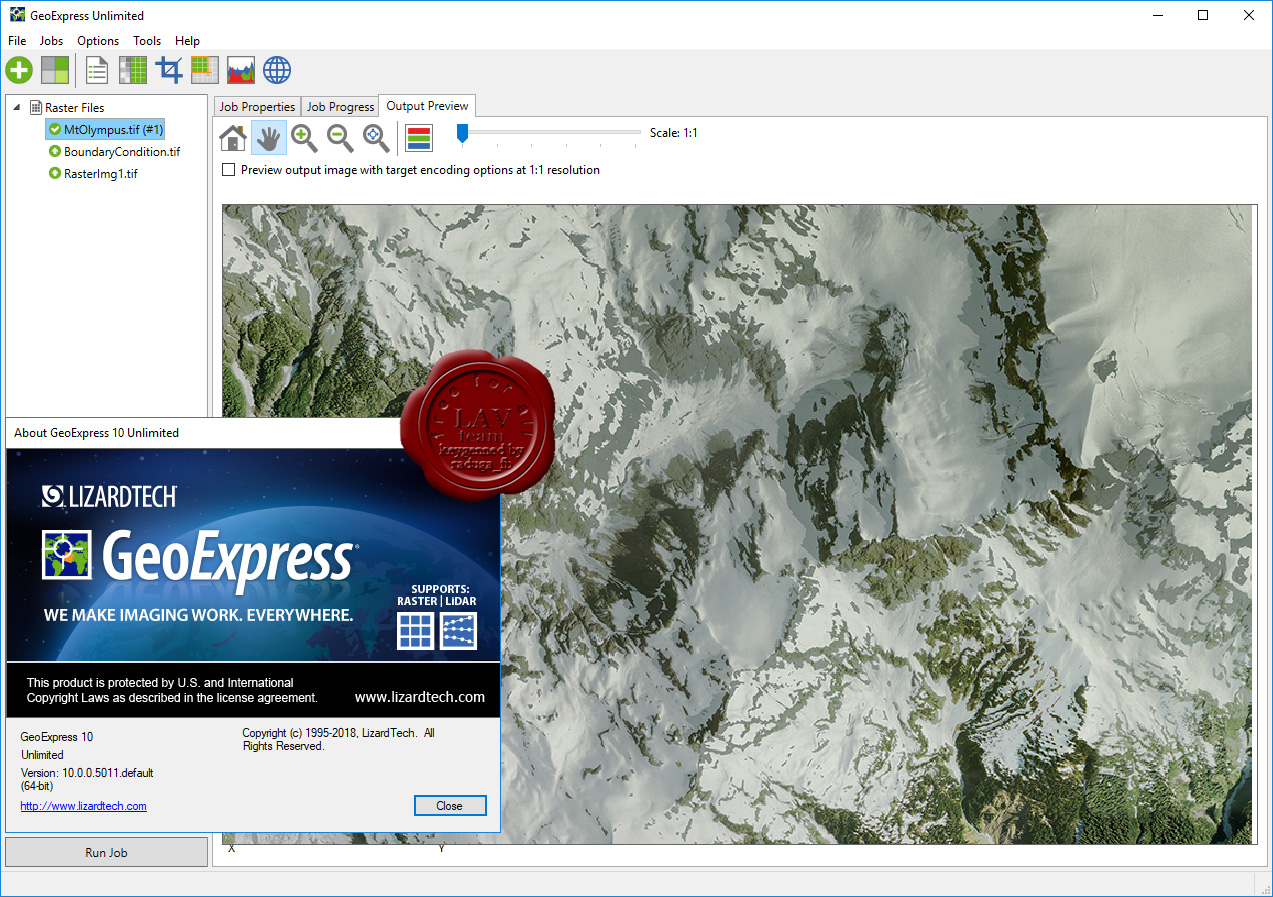Click the Scale: 1:1 label
The width and height of the screenshot is (1273, 897).
click(674, 132)
